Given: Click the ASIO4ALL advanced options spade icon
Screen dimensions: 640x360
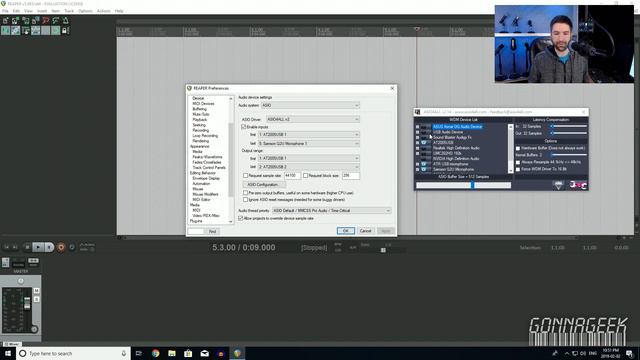Looking at the screenshot, I should click(x=558, y=185).
